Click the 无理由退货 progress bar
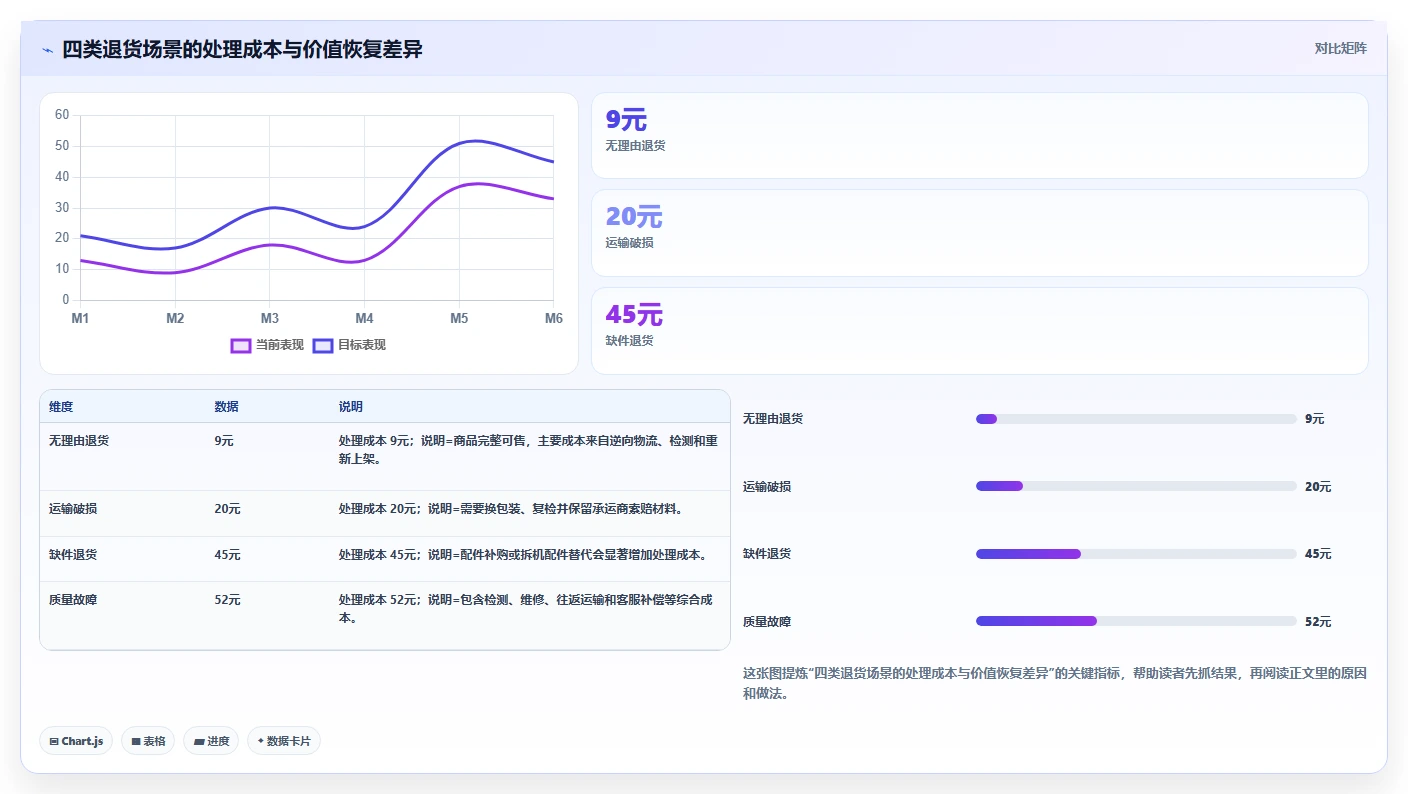 pos(1136,419)
